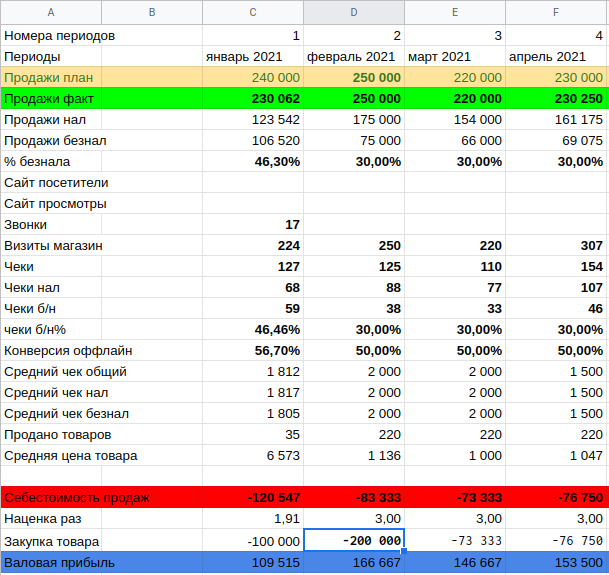Select average check value 1 812

point(253,371)
